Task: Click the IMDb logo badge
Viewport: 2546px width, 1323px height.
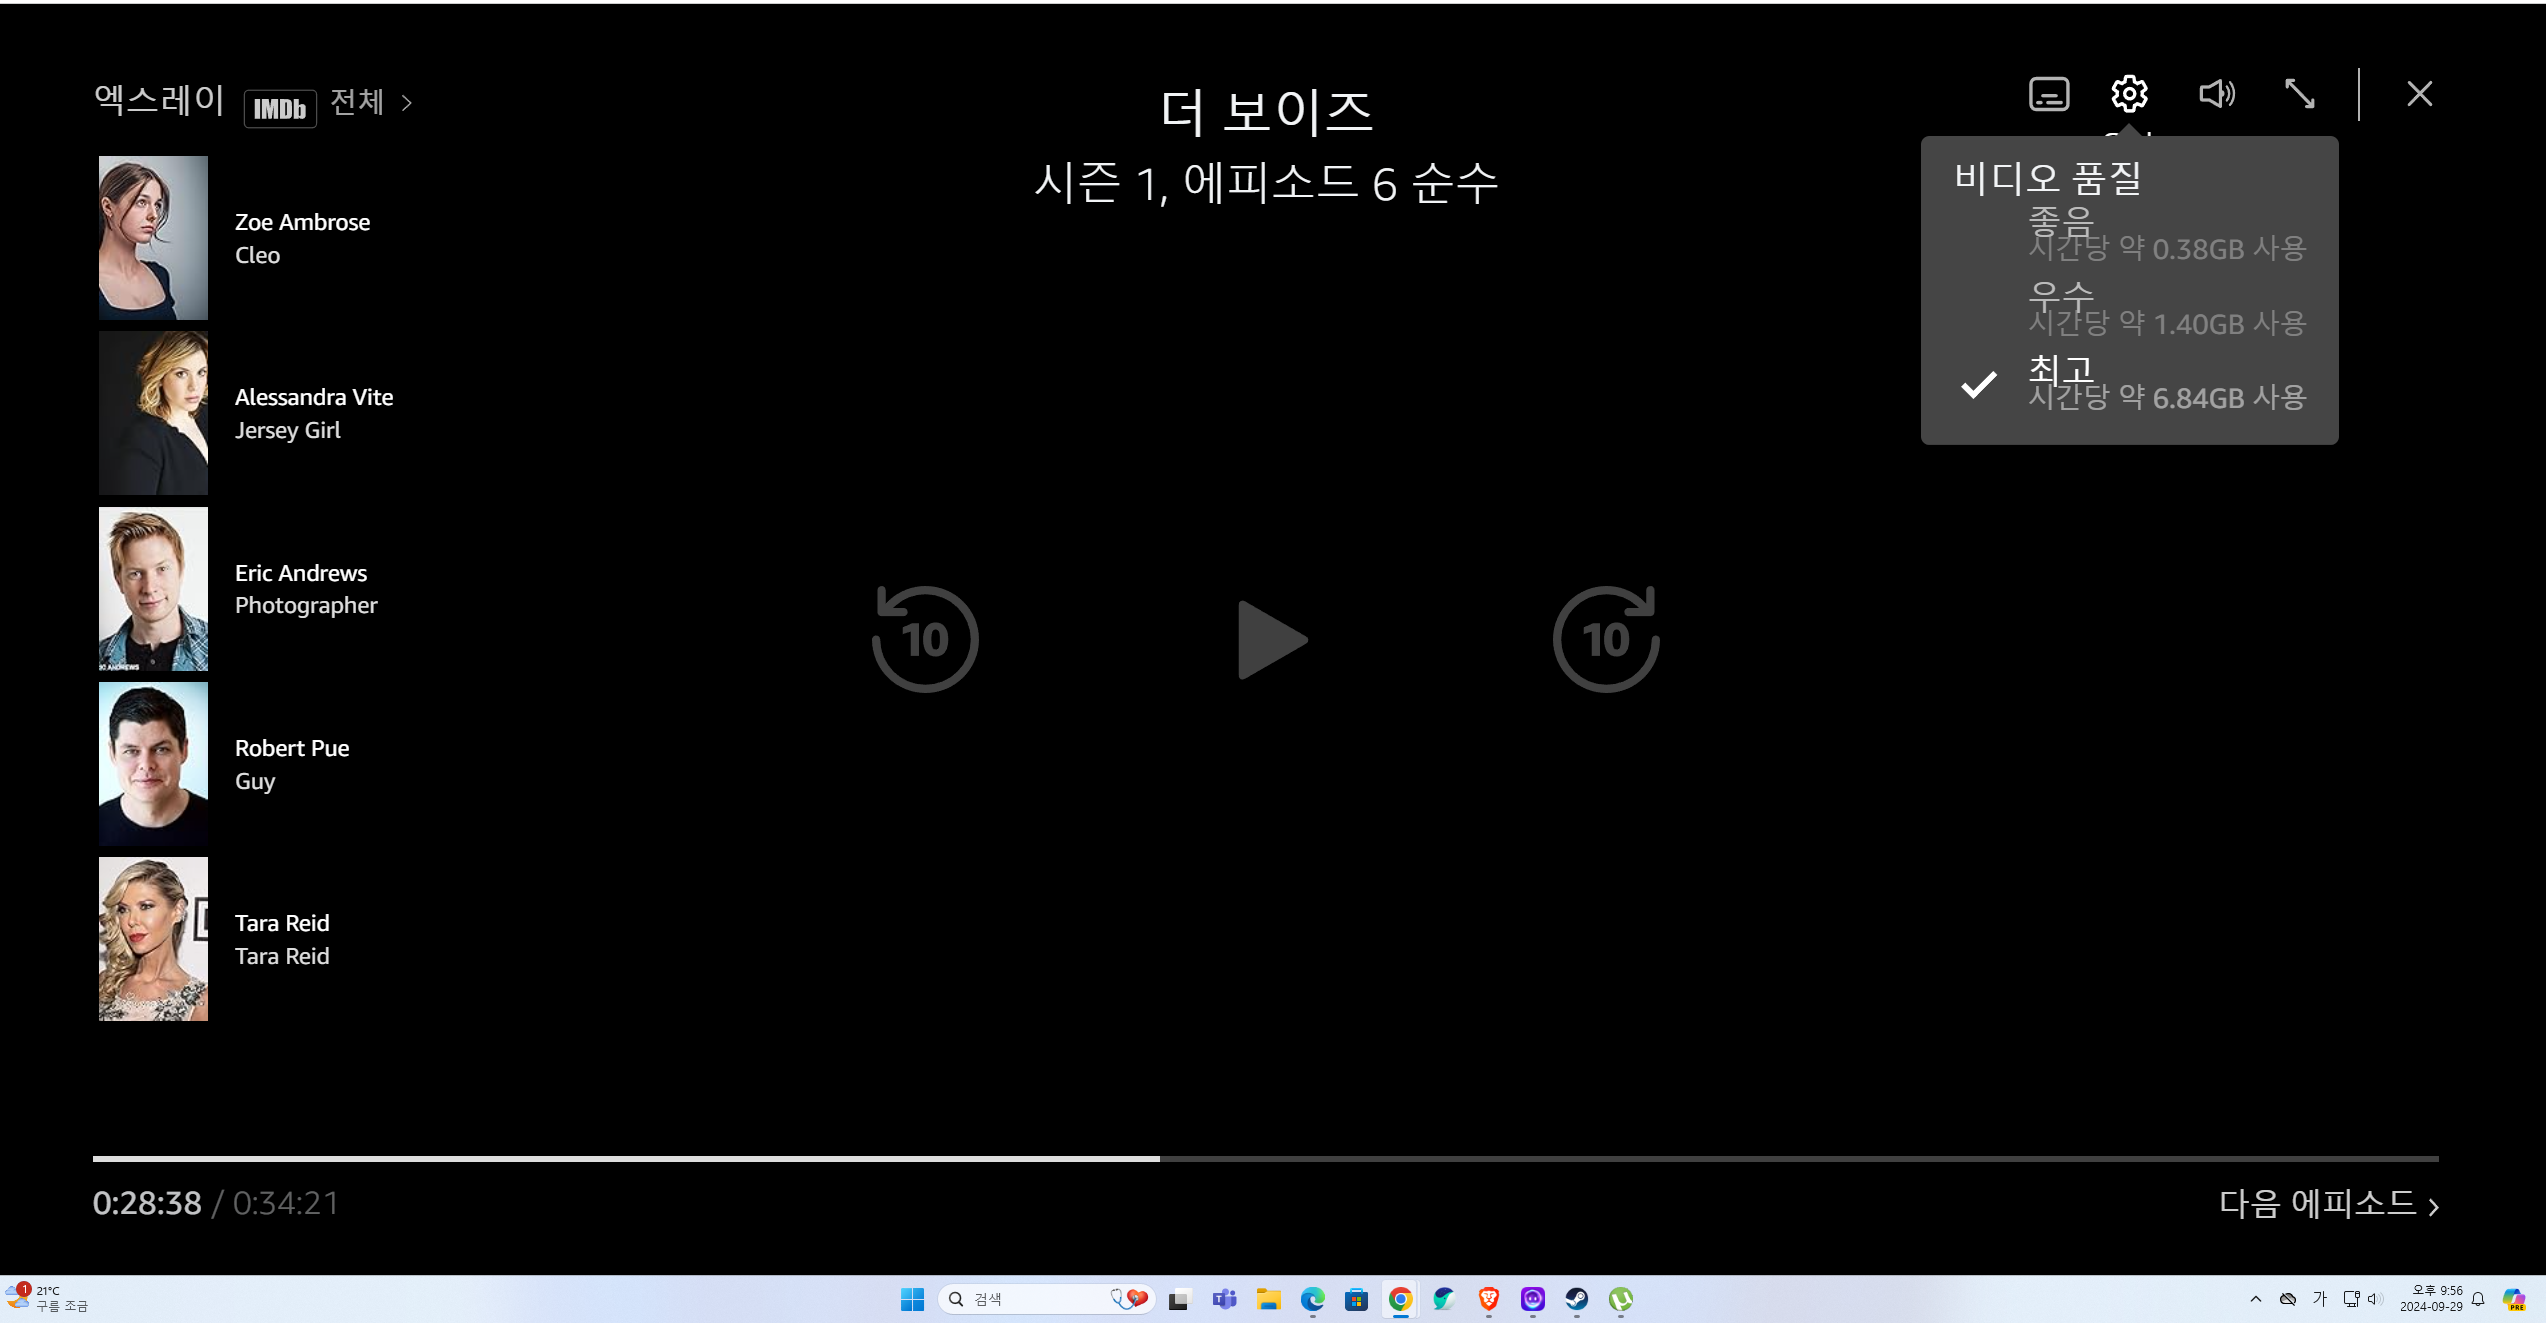Action: pyautogui.click(x=280, y=108)
